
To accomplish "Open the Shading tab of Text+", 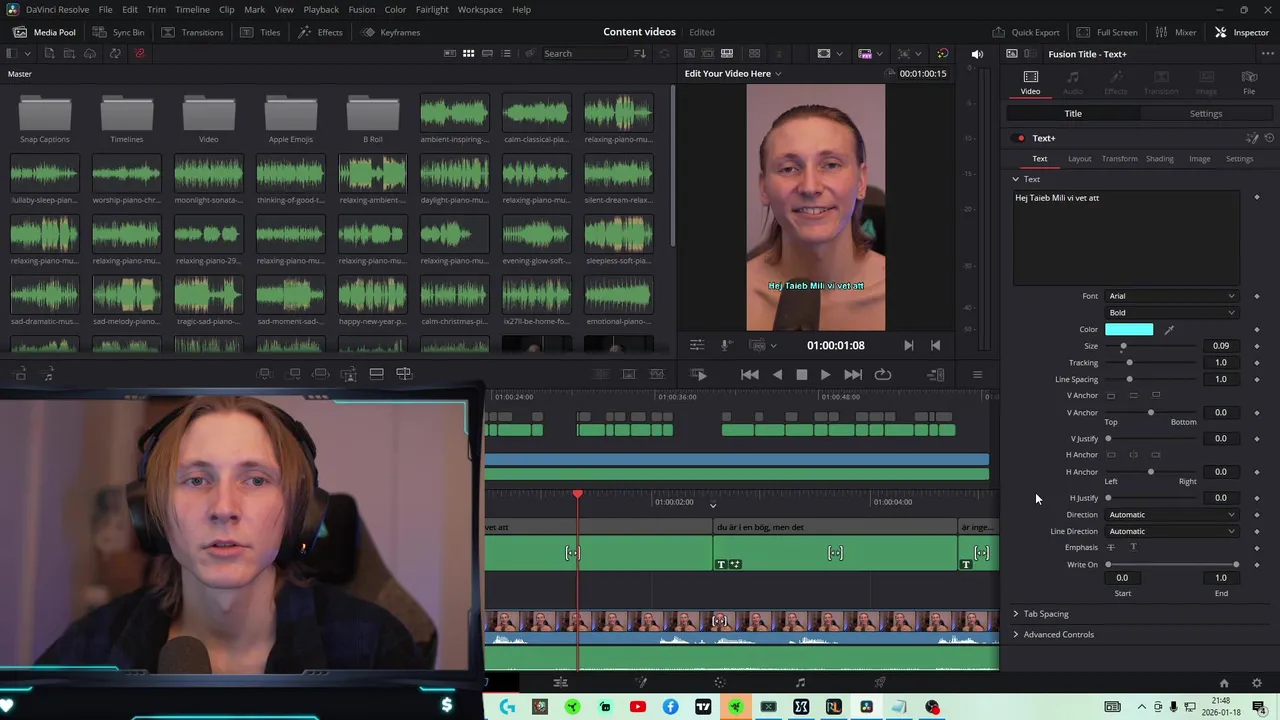I will [1159, 158].
